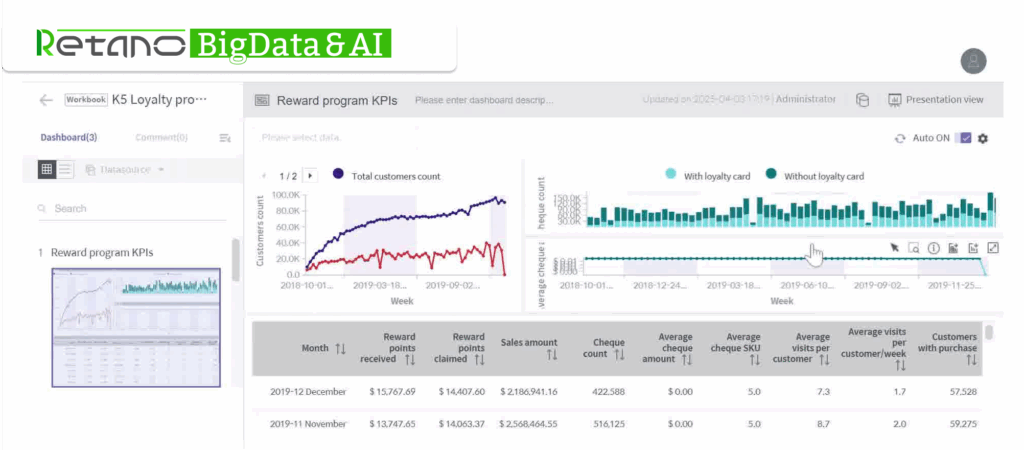Open the Dashboard(3) tab

[68, 138]
